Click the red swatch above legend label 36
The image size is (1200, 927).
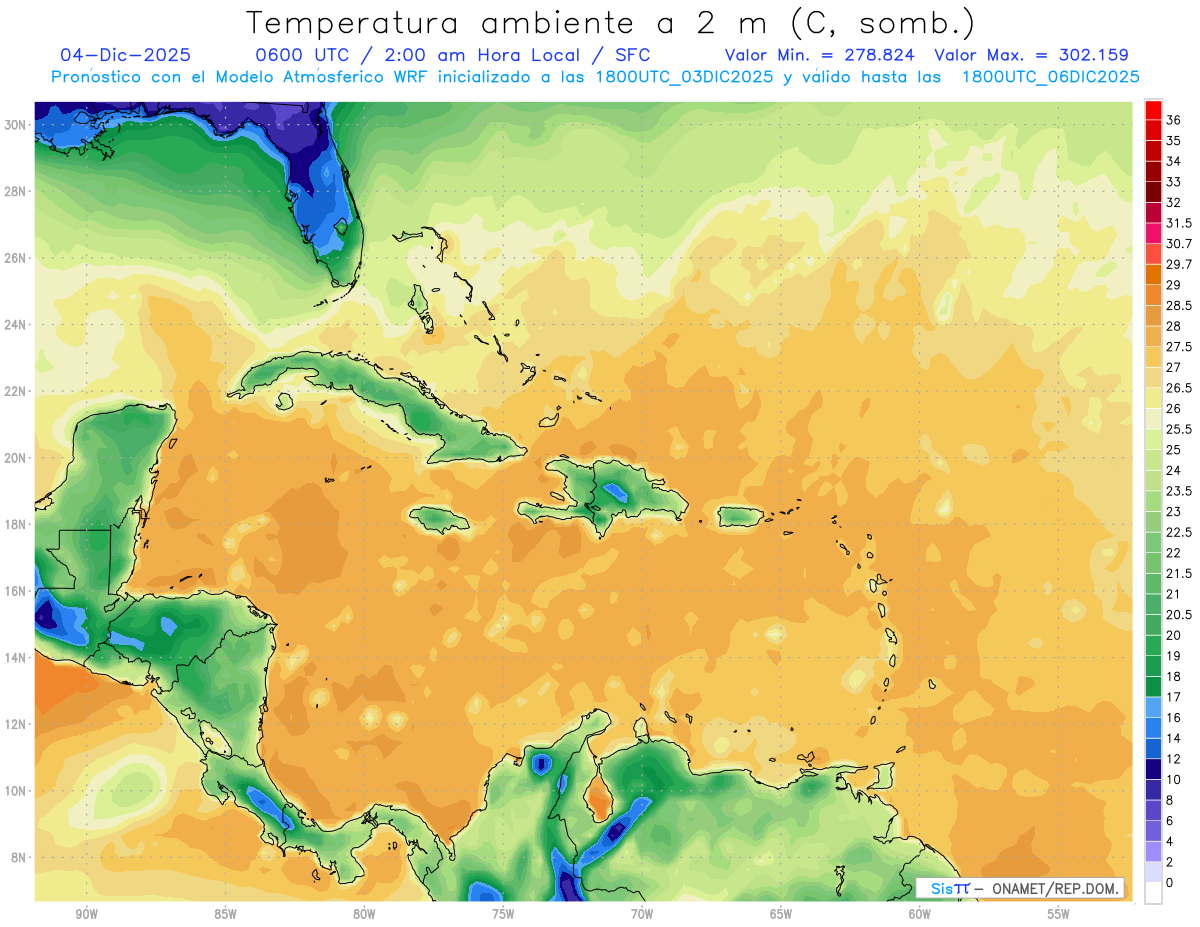coord(1153,110)
